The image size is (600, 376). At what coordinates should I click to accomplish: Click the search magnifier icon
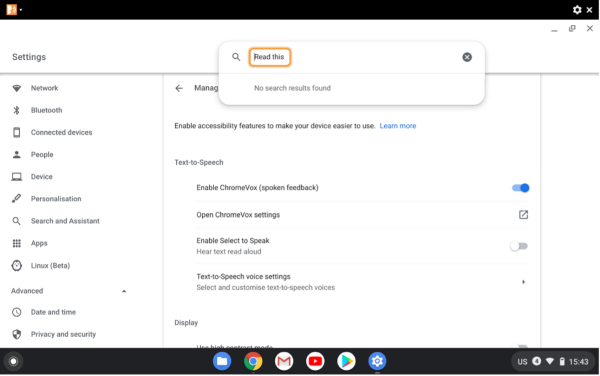click(236, 57)
